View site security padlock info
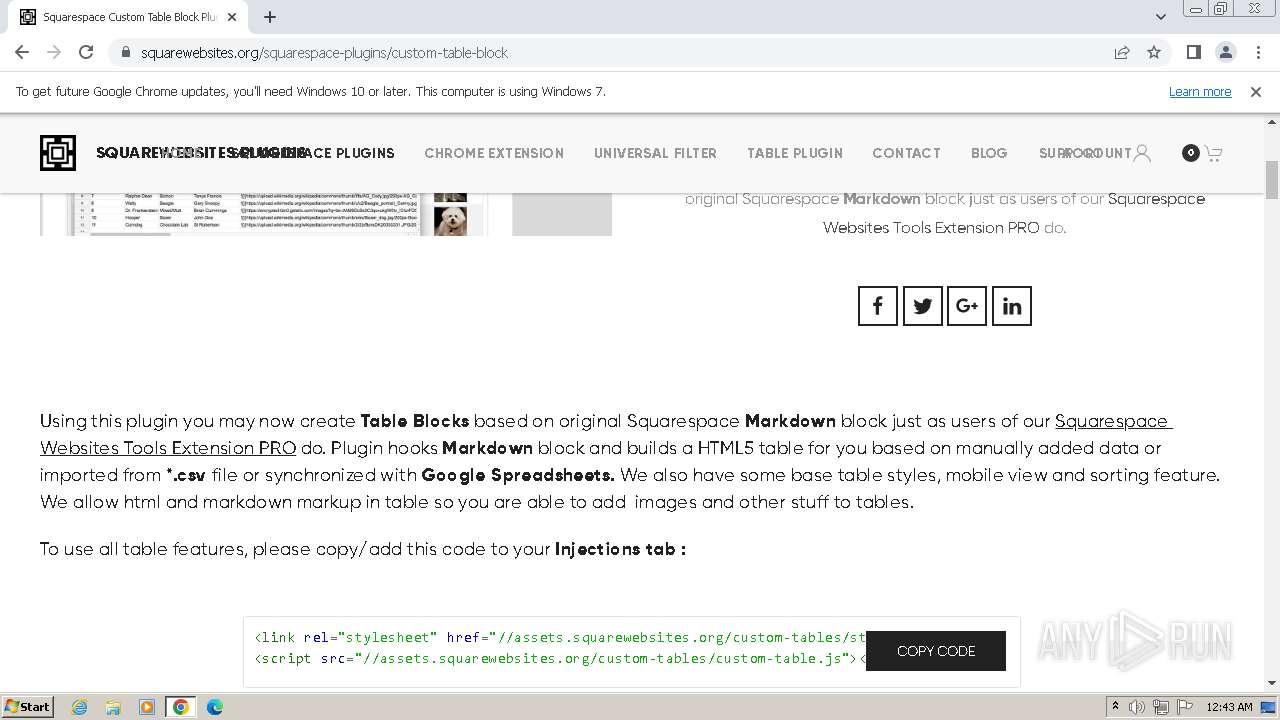This screenshot has width=1280, height=720. click(125, 52)
